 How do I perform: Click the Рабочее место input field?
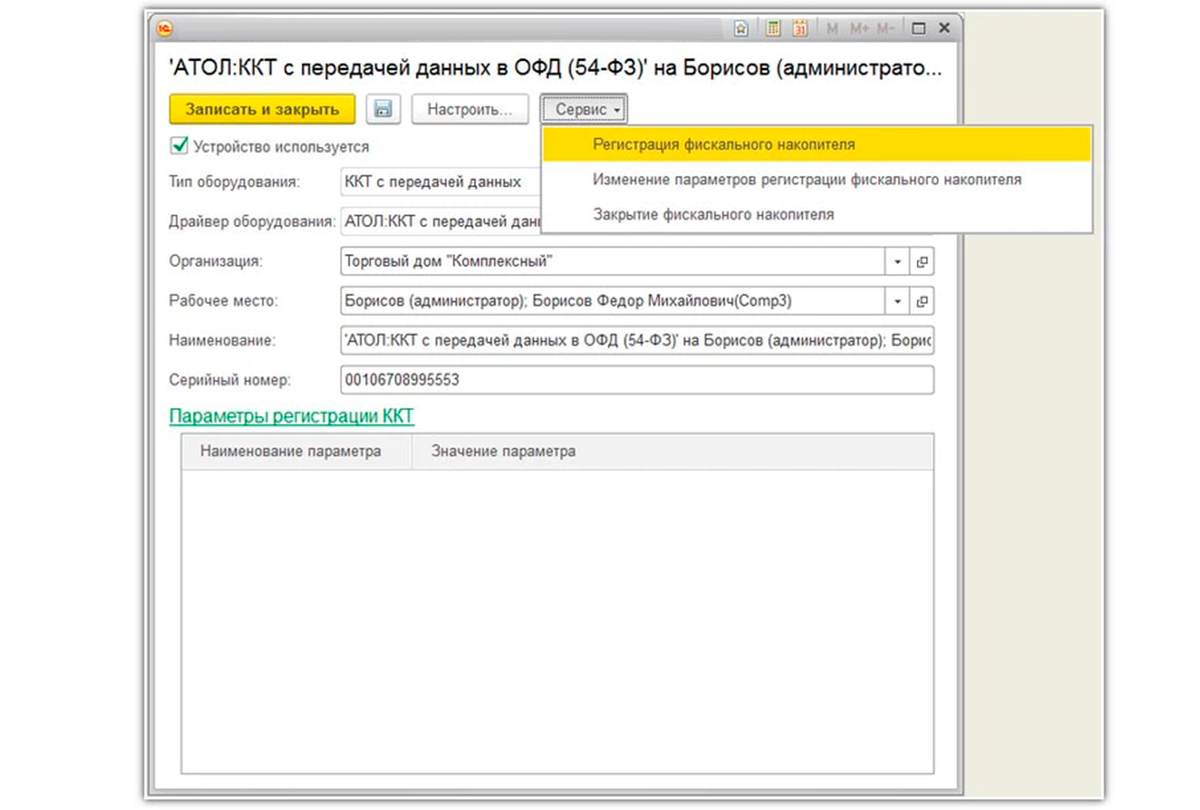coord(613,301)
